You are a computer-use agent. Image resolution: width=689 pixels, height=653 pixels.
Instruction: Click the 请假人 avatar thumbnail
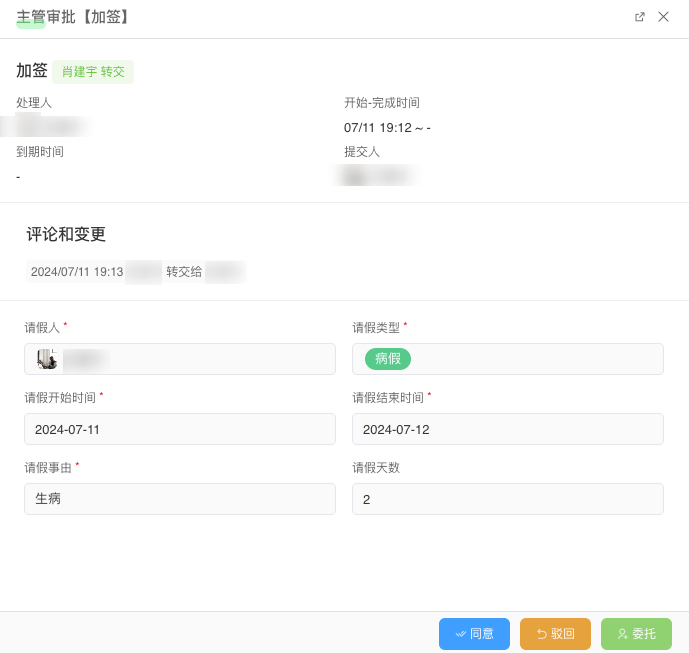click(x=46, y=359)
